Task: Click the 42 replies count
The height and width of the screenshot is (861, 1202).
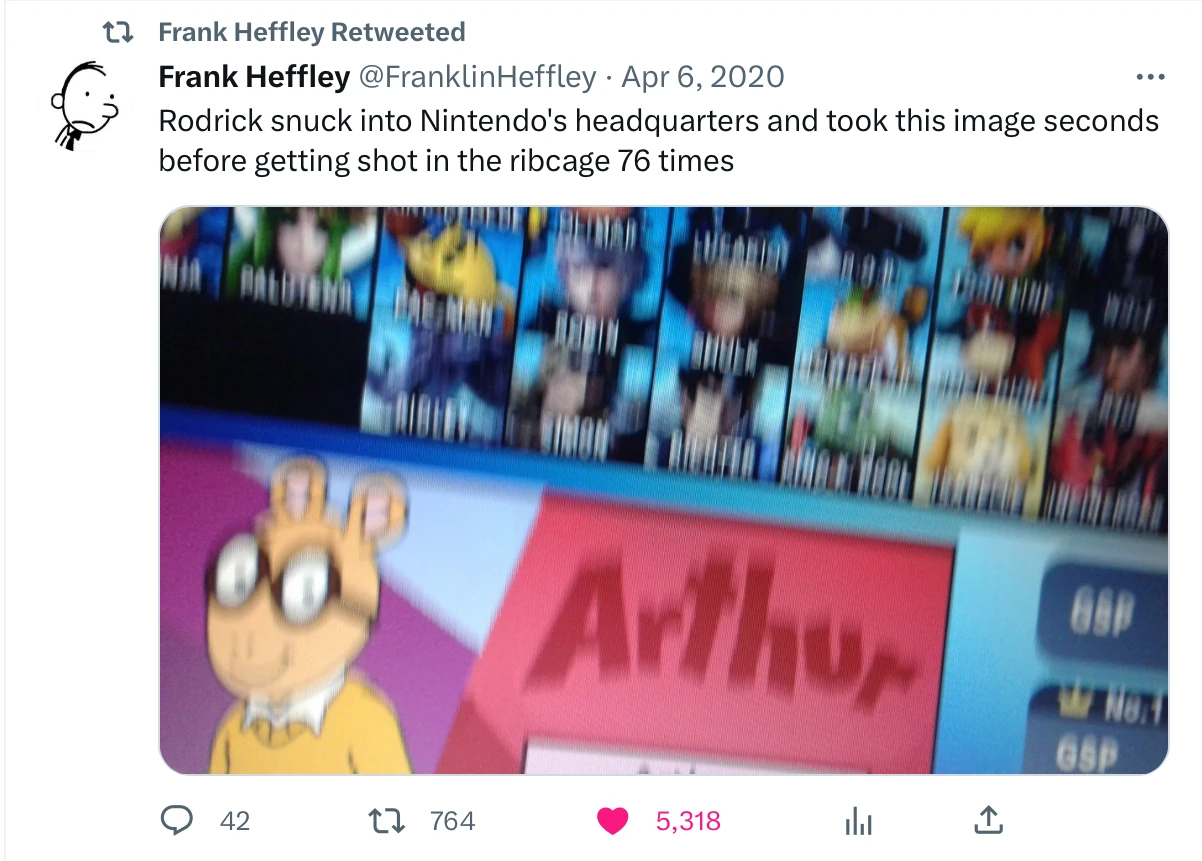Action: pyautogui.click(x=235, y=821)
